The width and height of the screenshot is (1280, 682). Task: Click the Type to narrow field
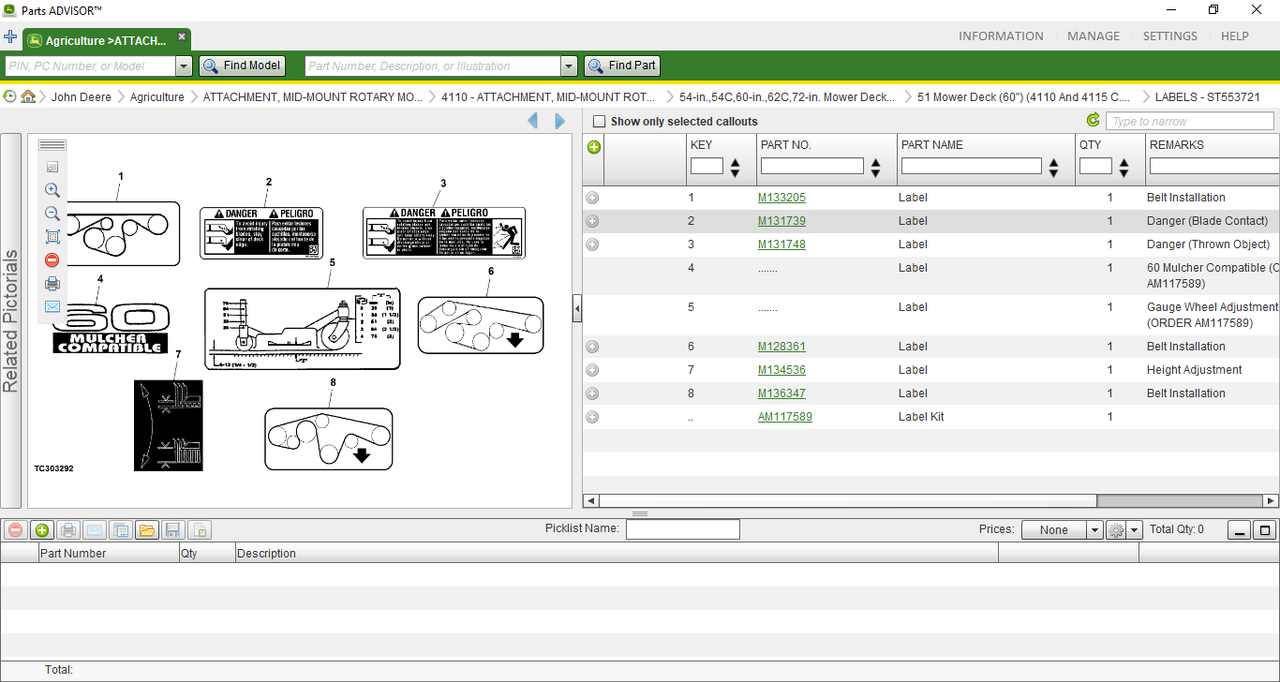[x=1190, y=121]
